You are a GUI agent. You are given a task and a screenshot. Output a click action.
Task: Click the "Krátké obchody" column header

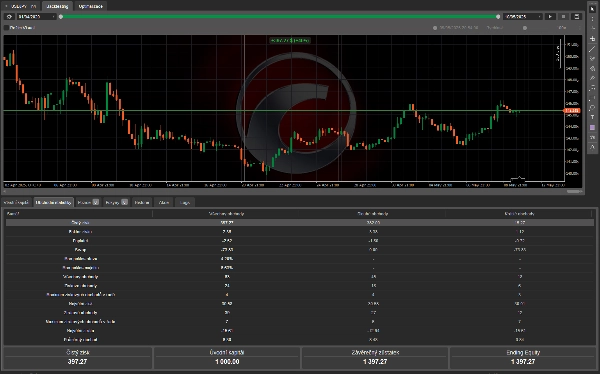click(x=519, y=214)
